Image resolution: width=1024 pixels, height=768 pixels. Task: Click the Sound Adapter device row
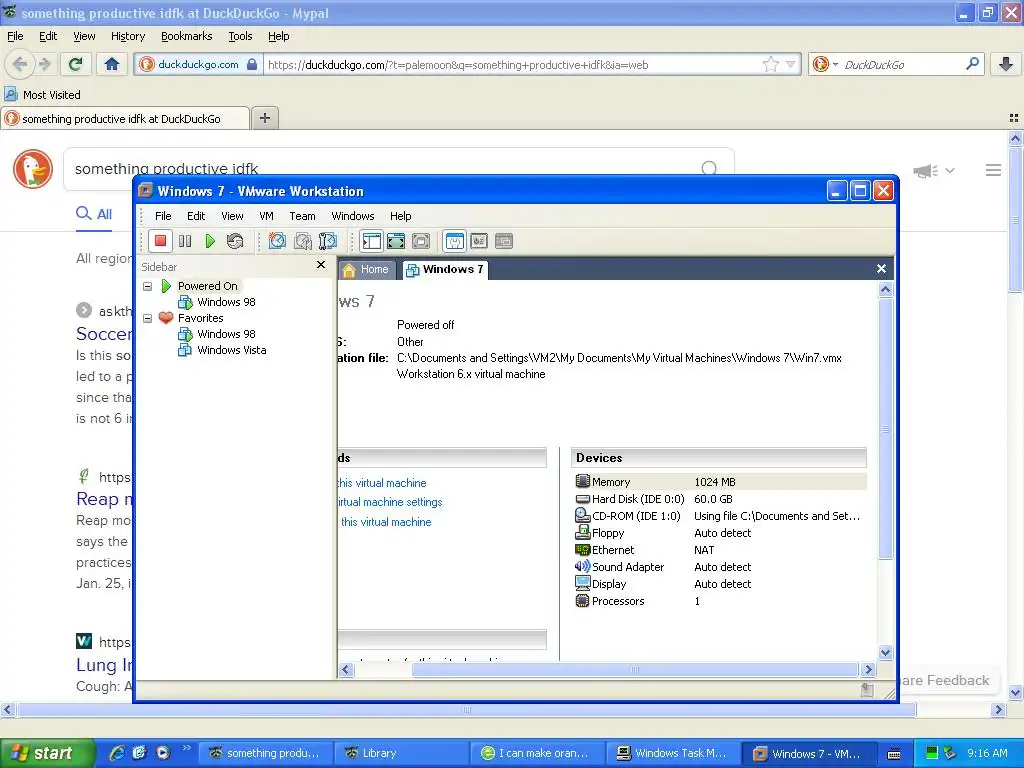pyautogui.click(x=720, y=567)
